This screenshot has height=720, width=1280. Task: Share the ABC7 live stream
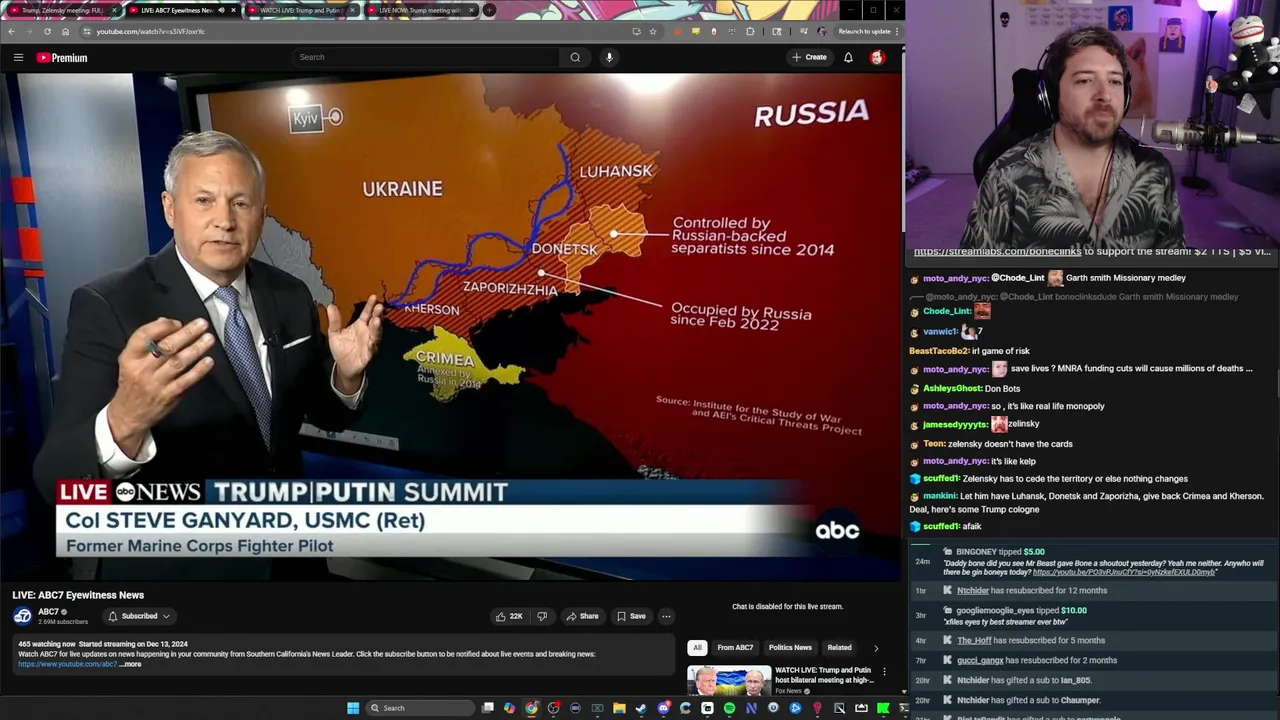coord(582,616)
